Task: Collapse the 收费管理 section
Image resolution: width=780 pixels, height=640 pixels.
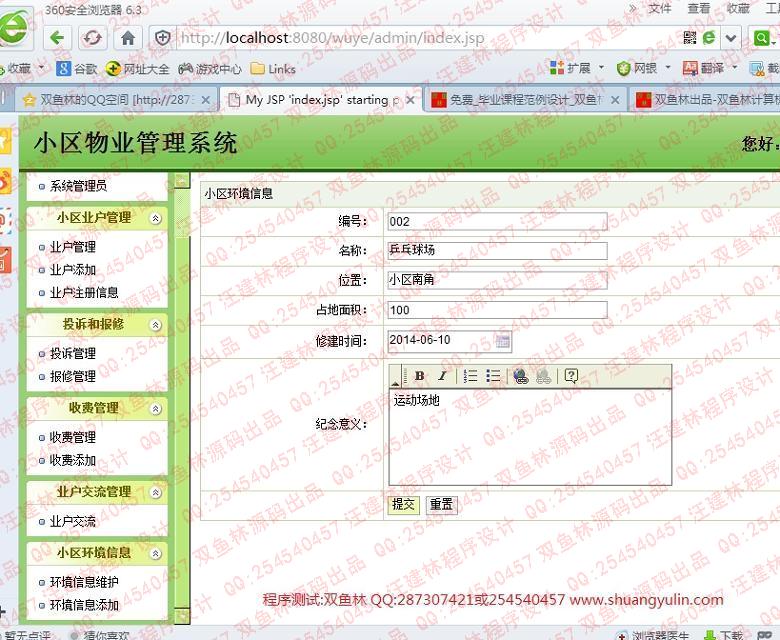Action: coord(156,409)
